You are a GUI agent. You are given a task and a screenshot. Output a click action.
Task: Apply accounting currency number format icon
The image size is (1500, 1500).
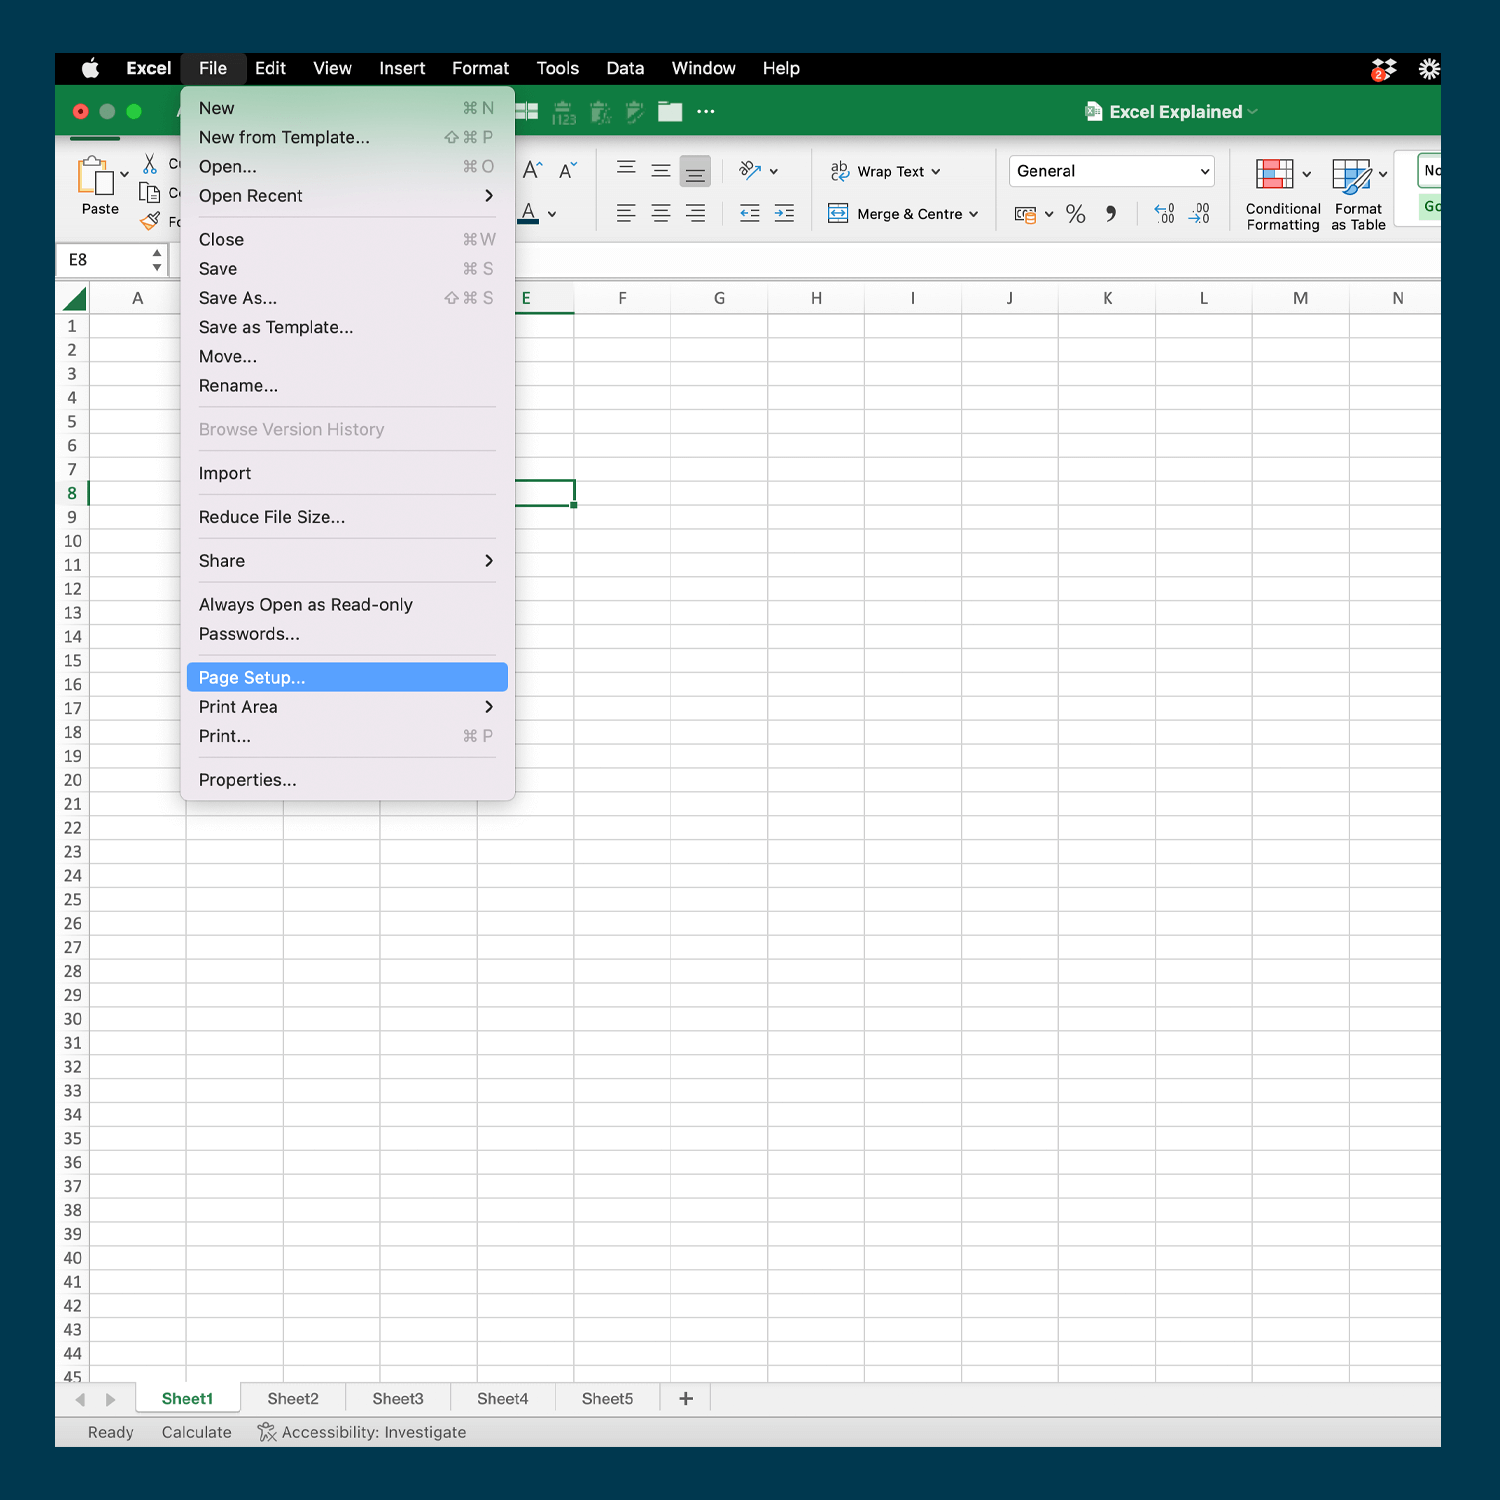click(x=1025, y=214)
